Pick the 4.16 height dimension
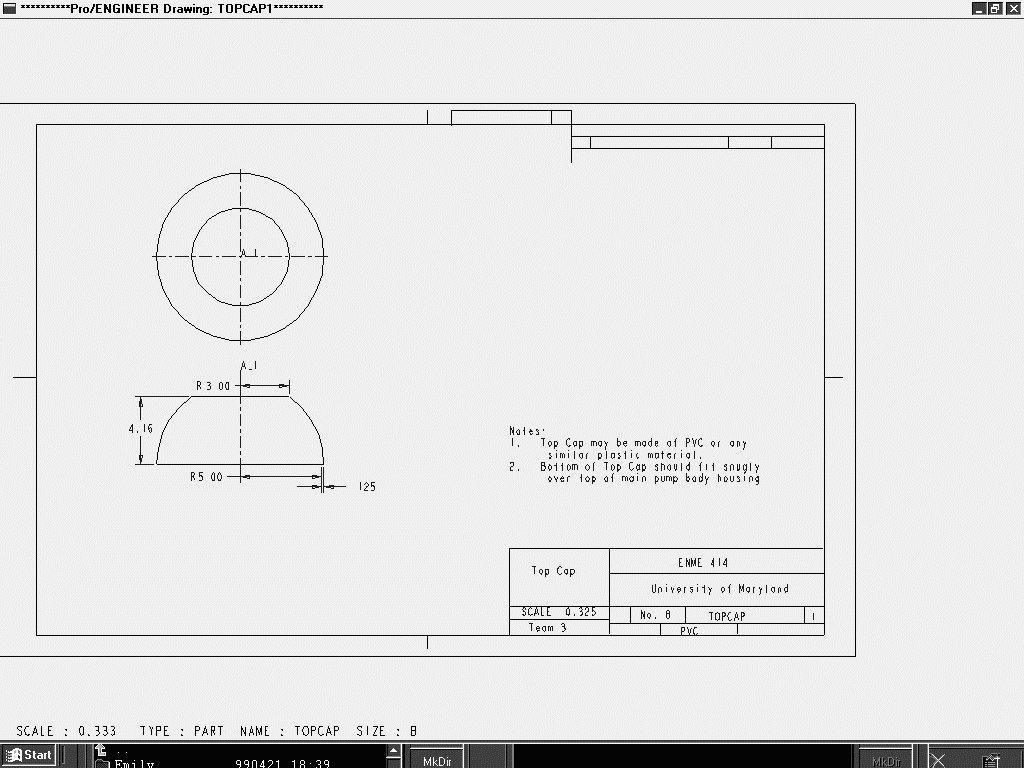1024x768 pixels. coord(140,428)
